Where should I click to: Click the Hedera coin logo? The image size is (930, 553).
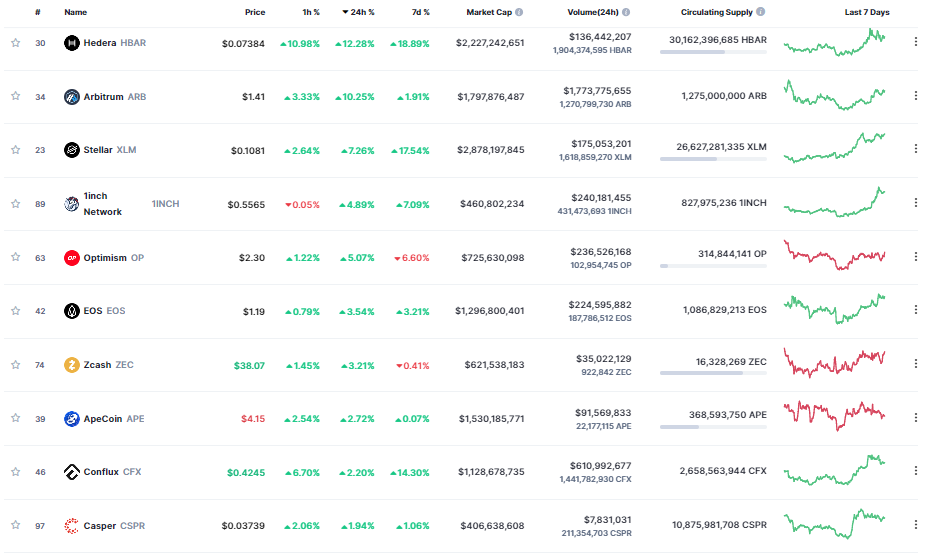tap(72, 43)
